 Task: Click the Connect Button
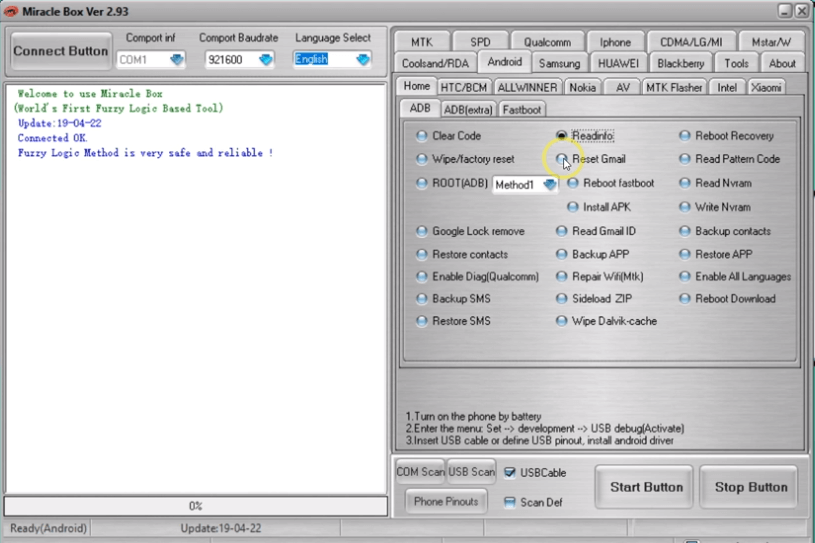click(61, 51)
